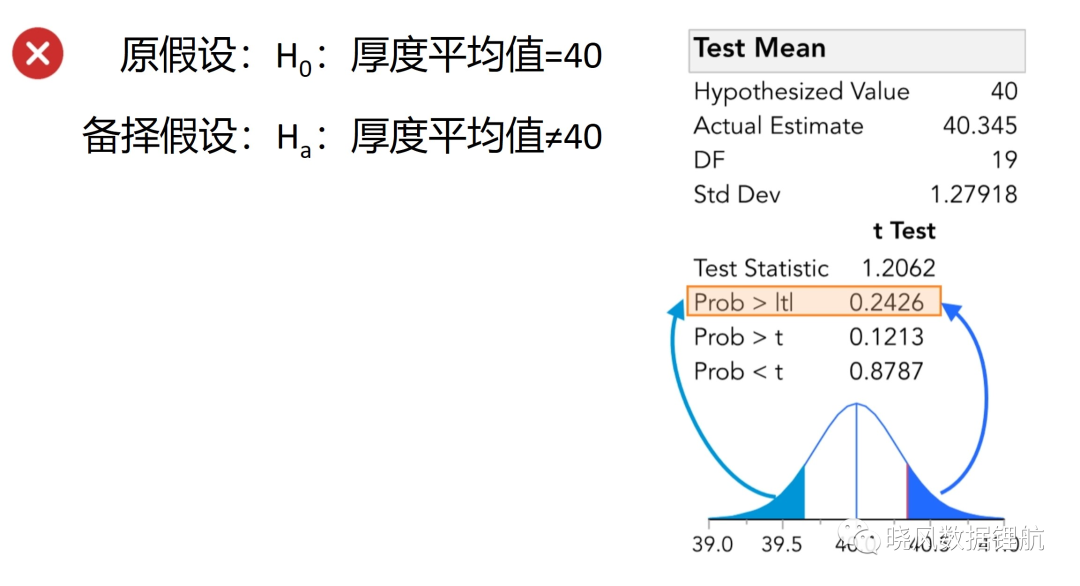The width and height of the screenshot is (1080, 586).
Task: Click the Prob < t 0.8787 row
Action: (x=809, y=371)
